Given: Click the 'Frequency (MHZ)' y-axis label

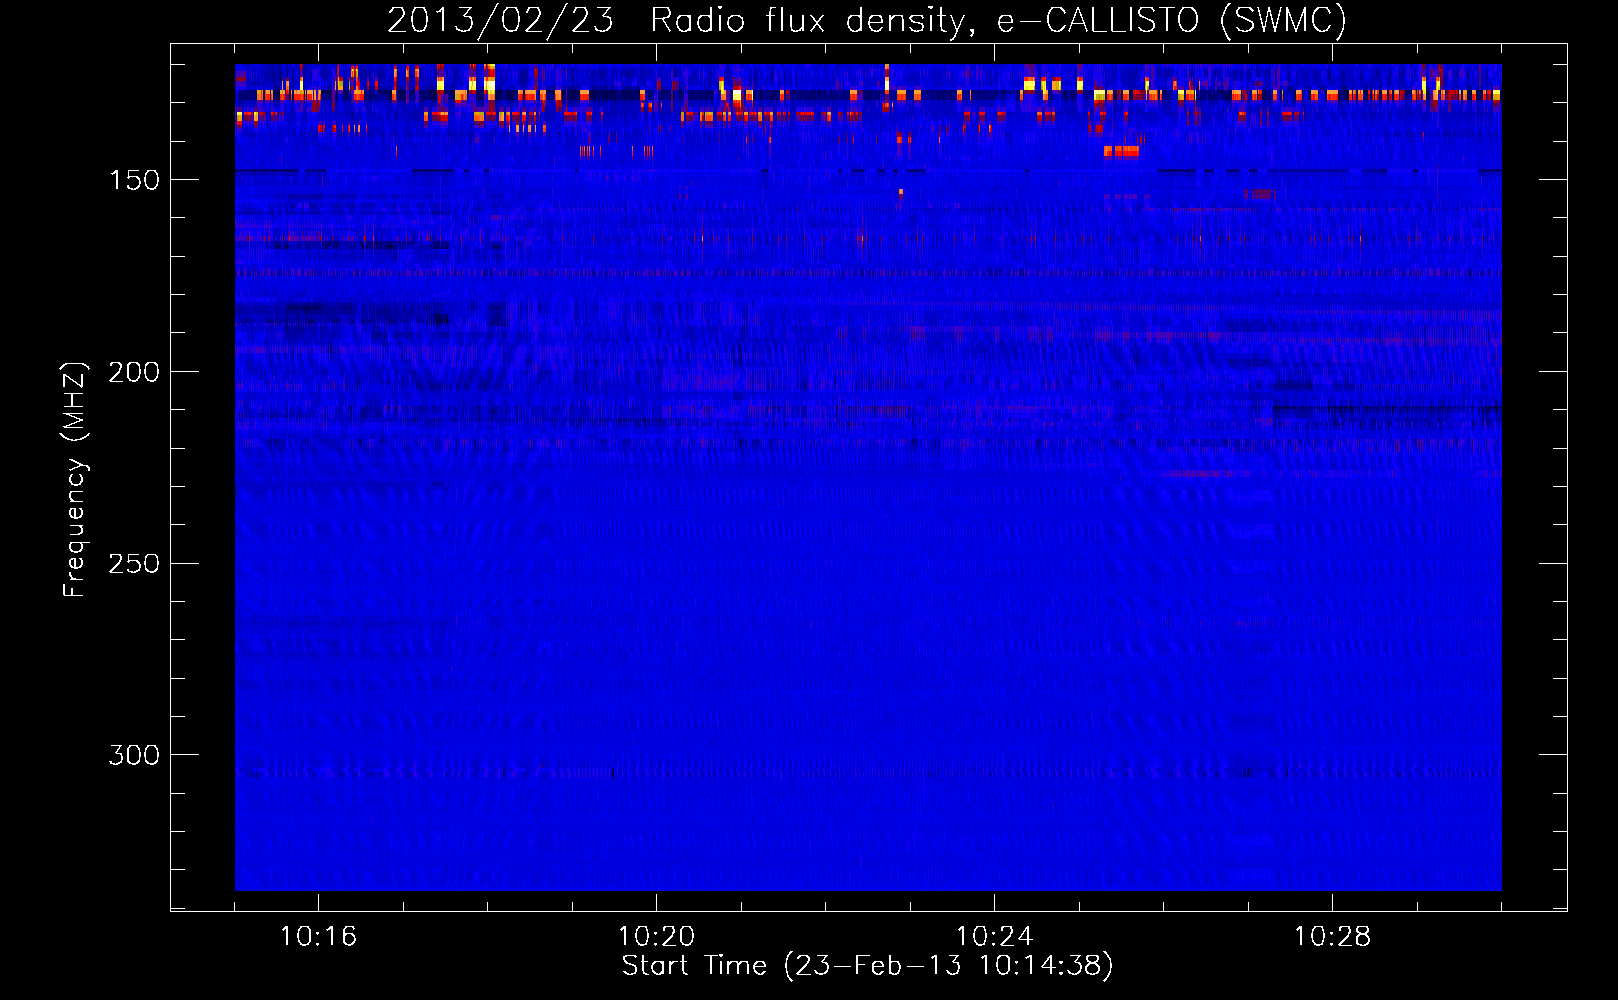Looking at the screenshot, I should (75, 479).
